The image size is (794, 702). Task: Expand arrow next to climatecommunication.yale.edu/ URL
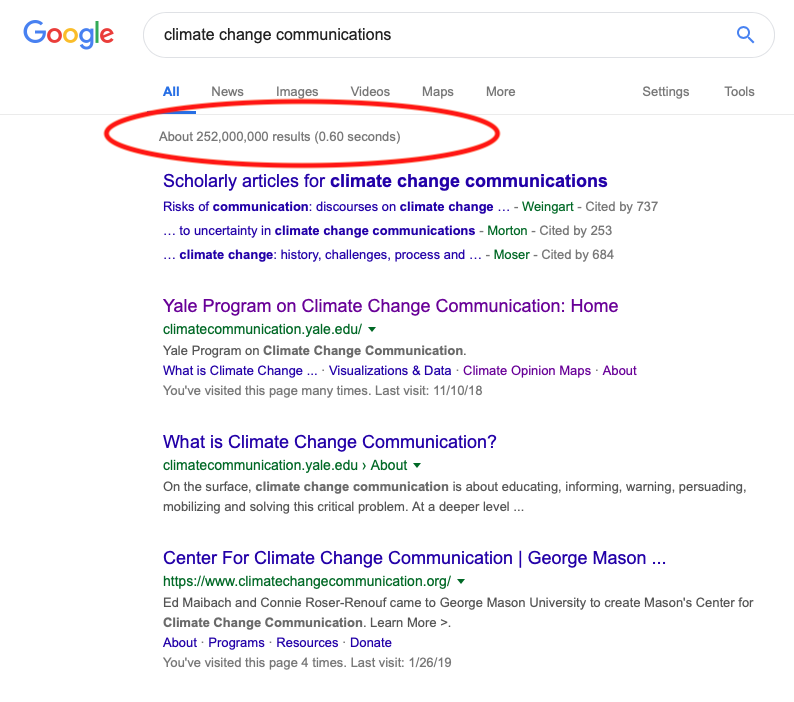372,329
